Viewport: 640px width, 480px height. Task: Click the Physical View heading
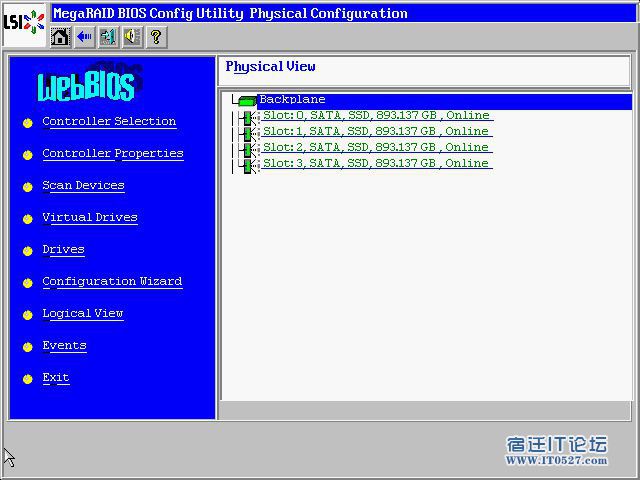point(270,67)
